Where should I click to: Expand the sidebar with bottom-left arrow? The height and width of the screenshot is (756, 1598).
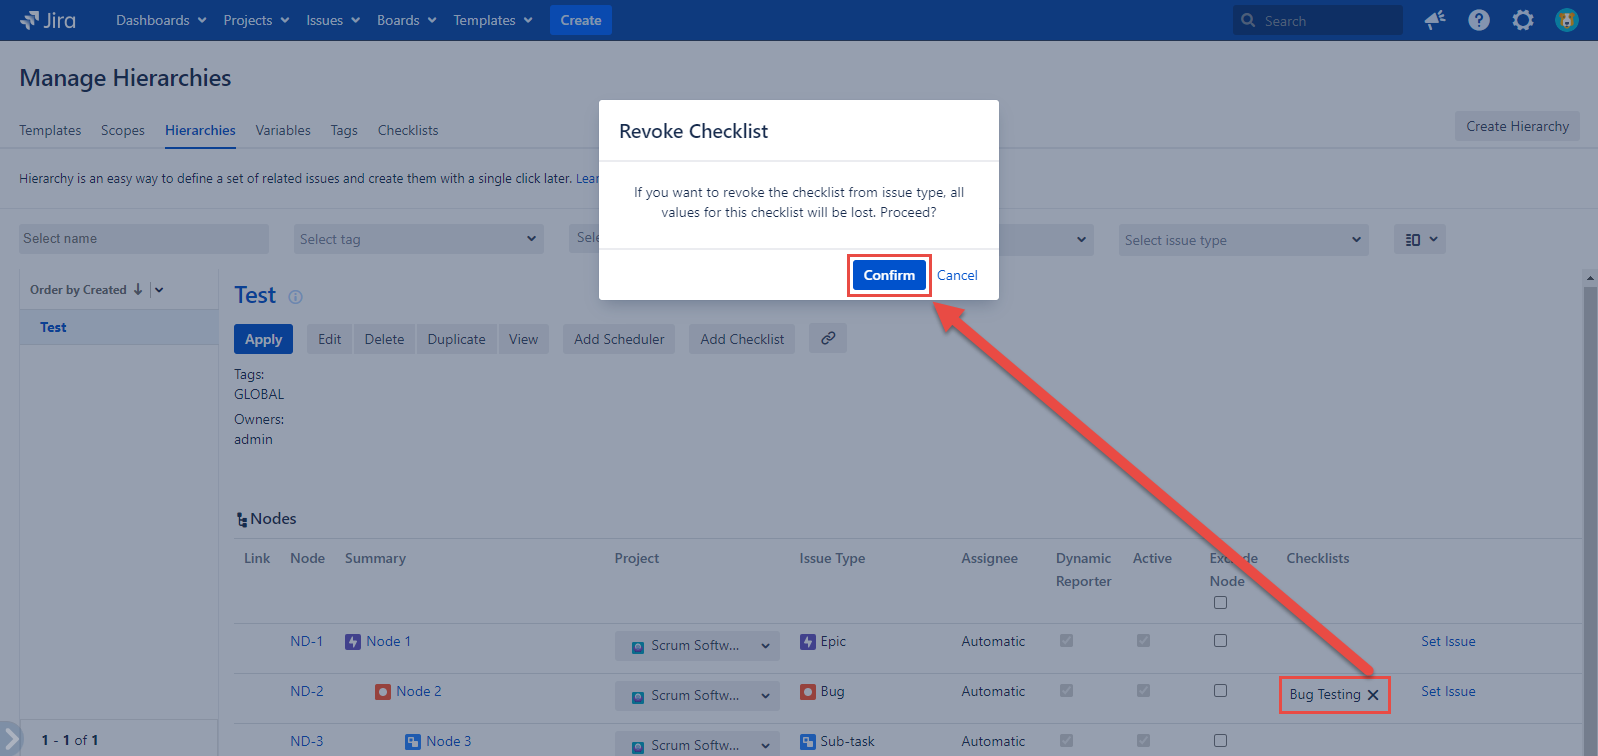11,740
